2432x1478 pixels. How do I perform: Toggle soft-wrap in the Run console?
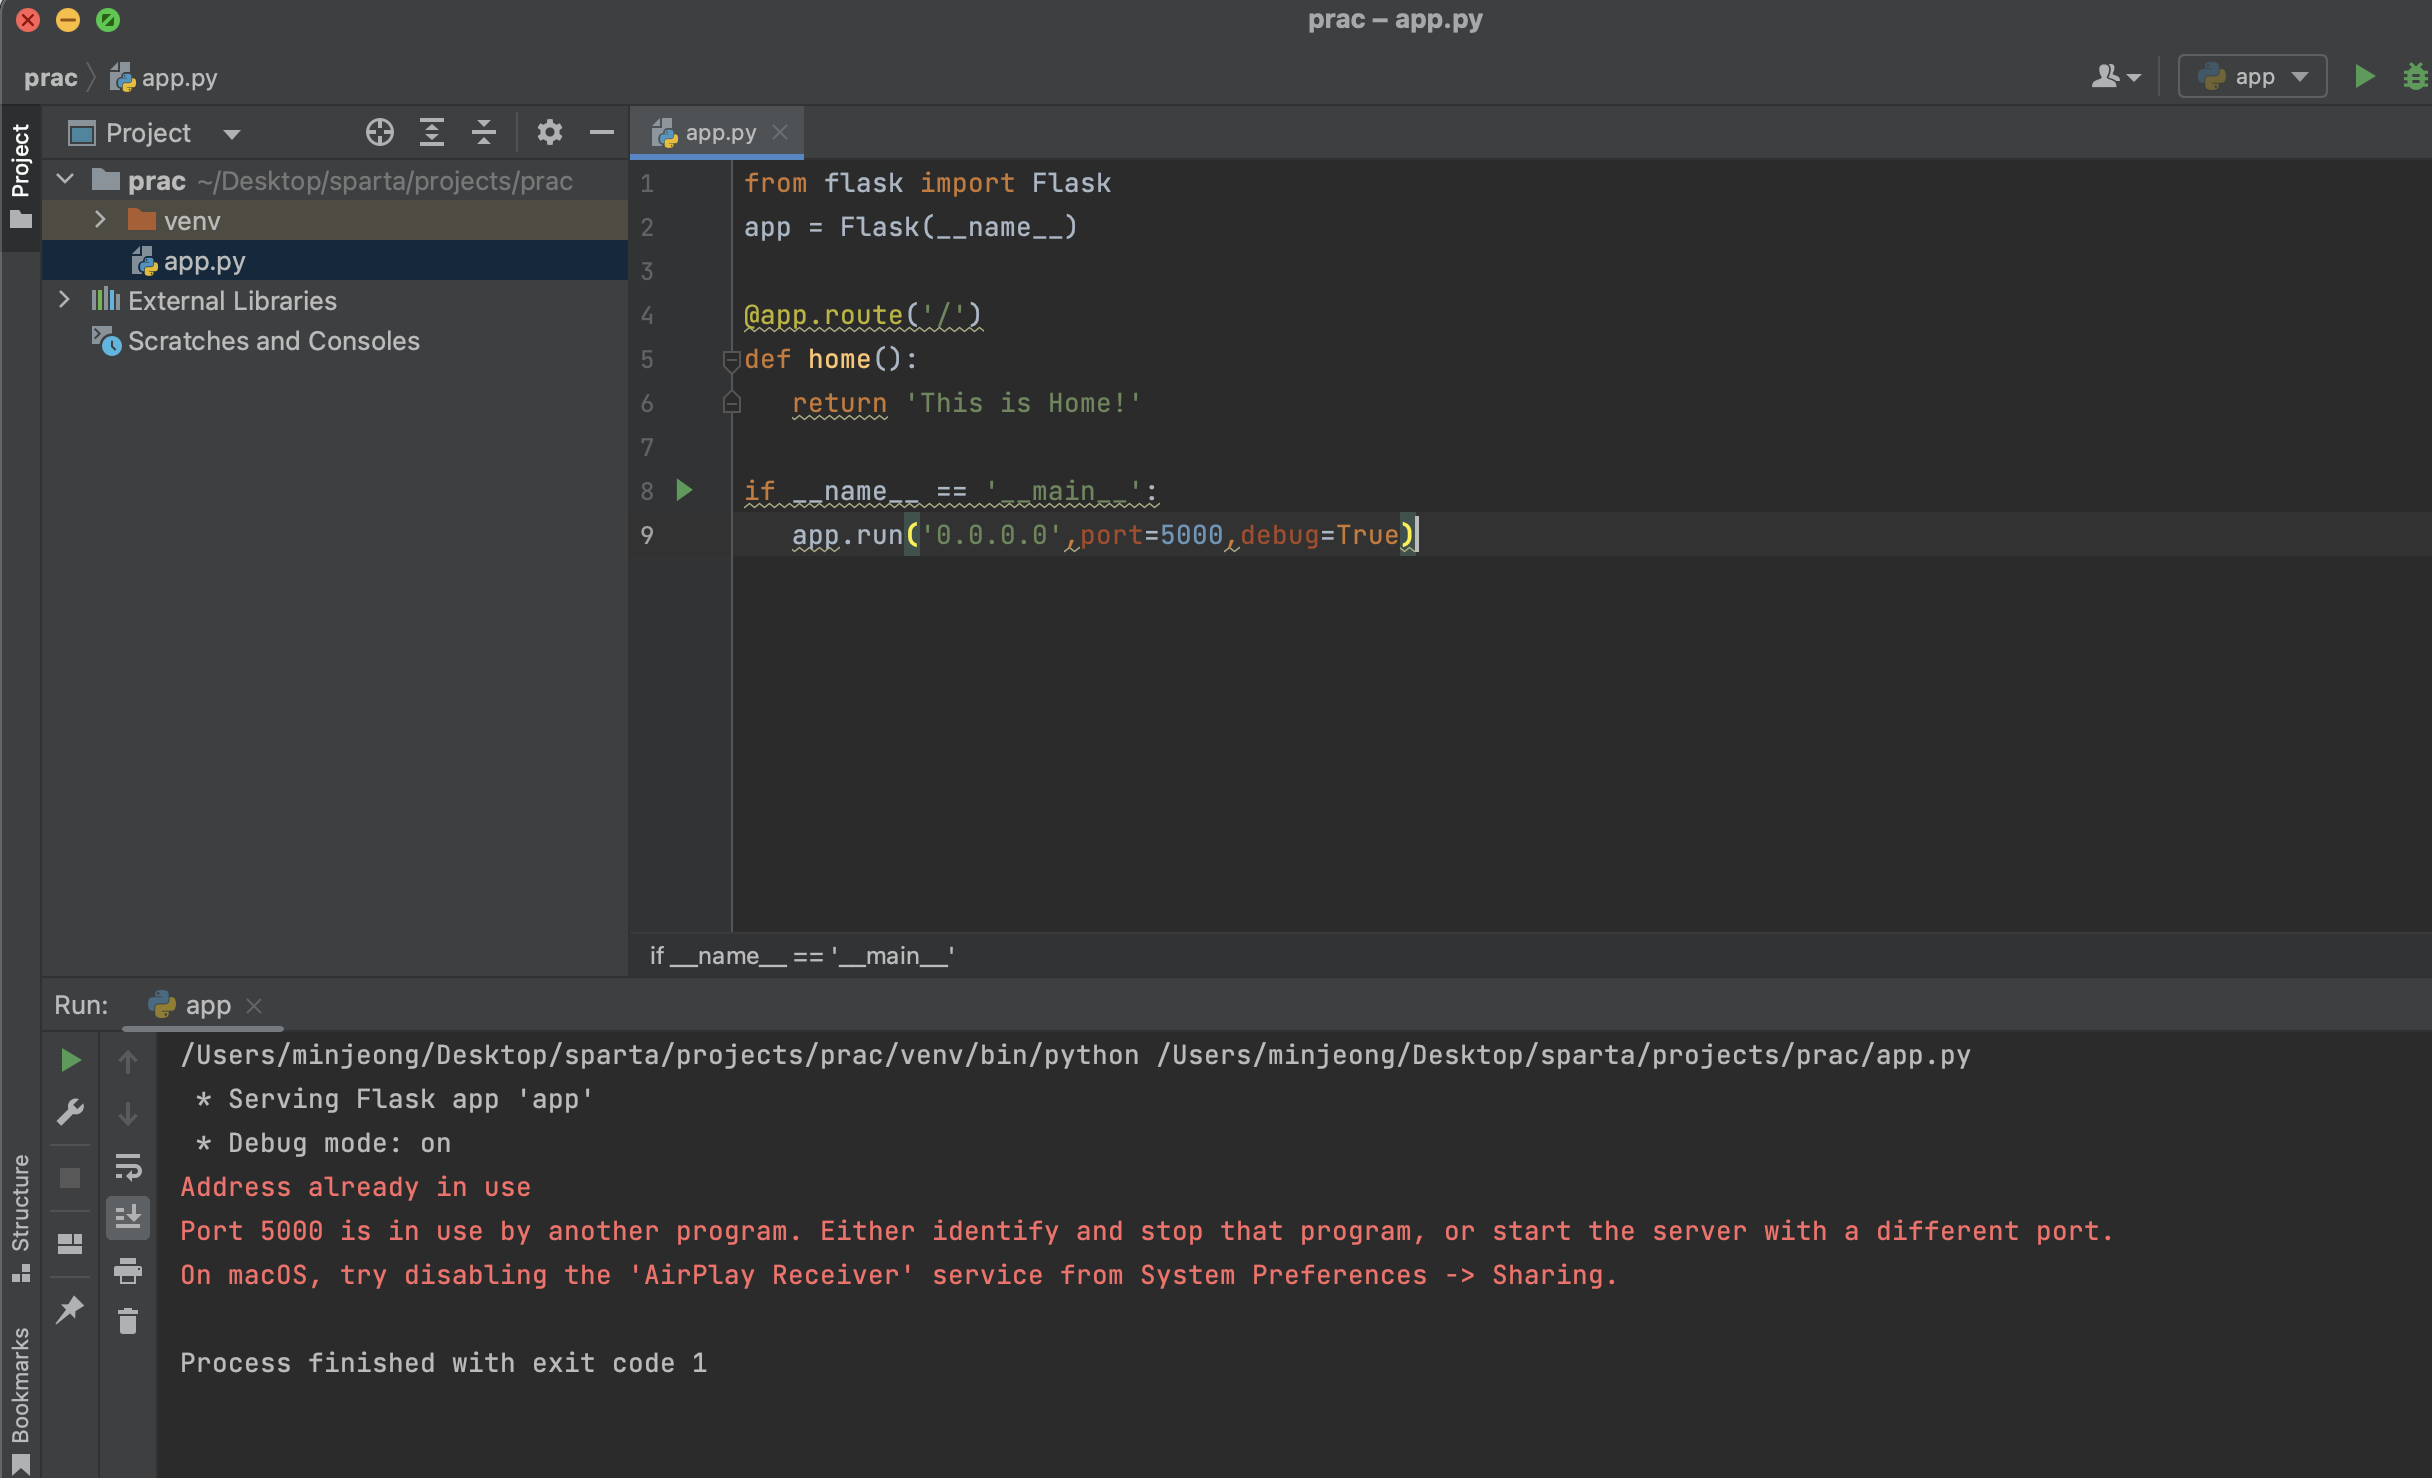coord(128,1166)
